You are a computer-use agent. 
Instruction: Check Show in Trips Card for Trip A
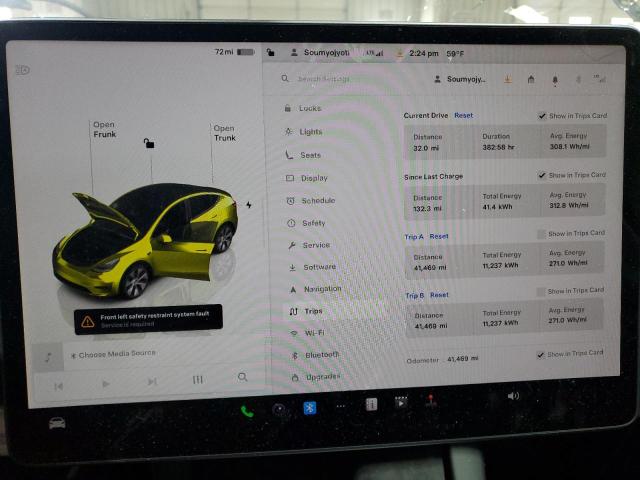[541, 234]
